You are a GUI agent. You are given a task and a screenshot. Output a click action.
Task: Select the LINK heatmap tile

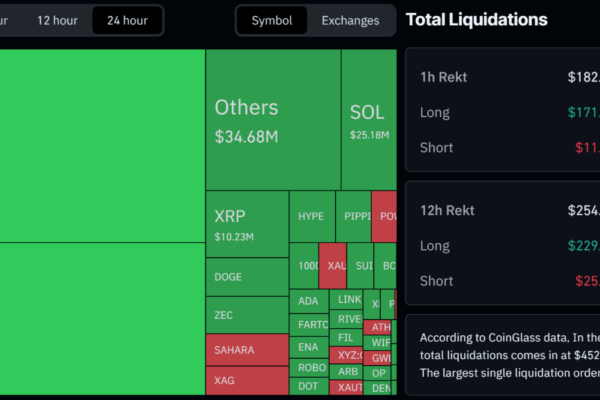[x=349, y=299]
